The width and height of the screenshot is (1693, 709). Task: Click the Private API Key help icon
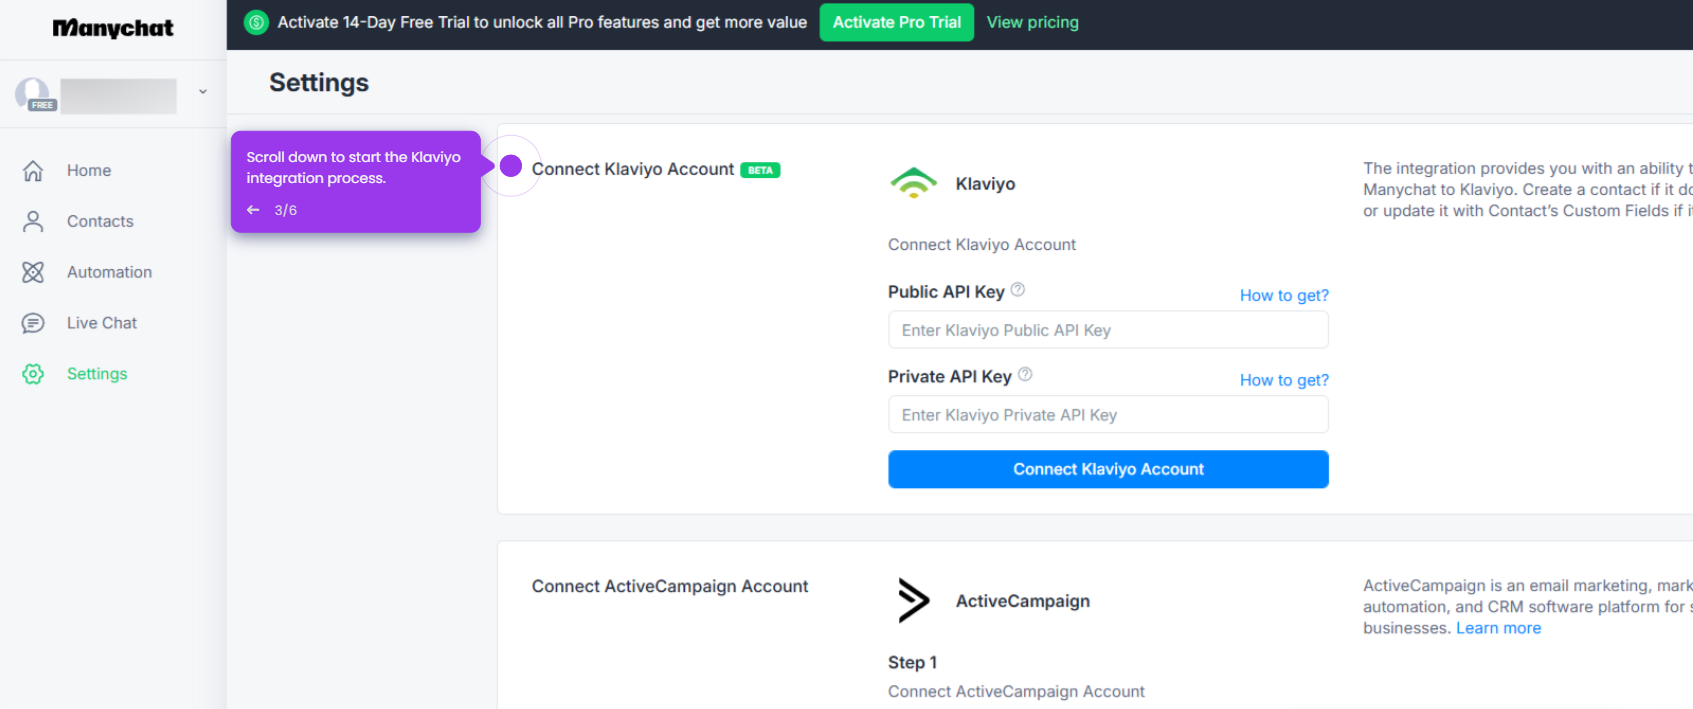(1025, 375)
